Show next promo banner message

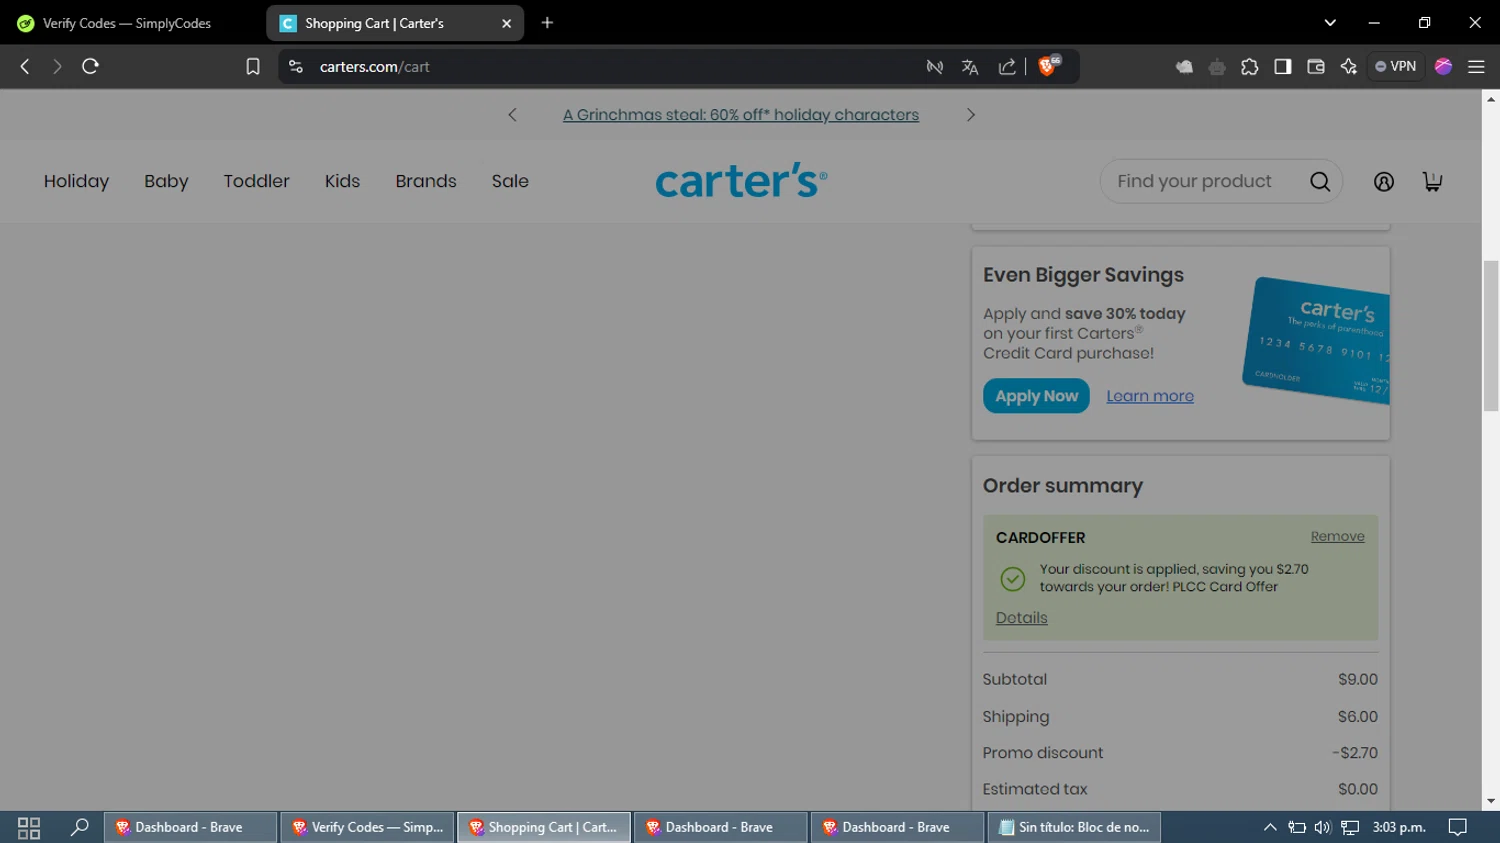coord(970,115)
